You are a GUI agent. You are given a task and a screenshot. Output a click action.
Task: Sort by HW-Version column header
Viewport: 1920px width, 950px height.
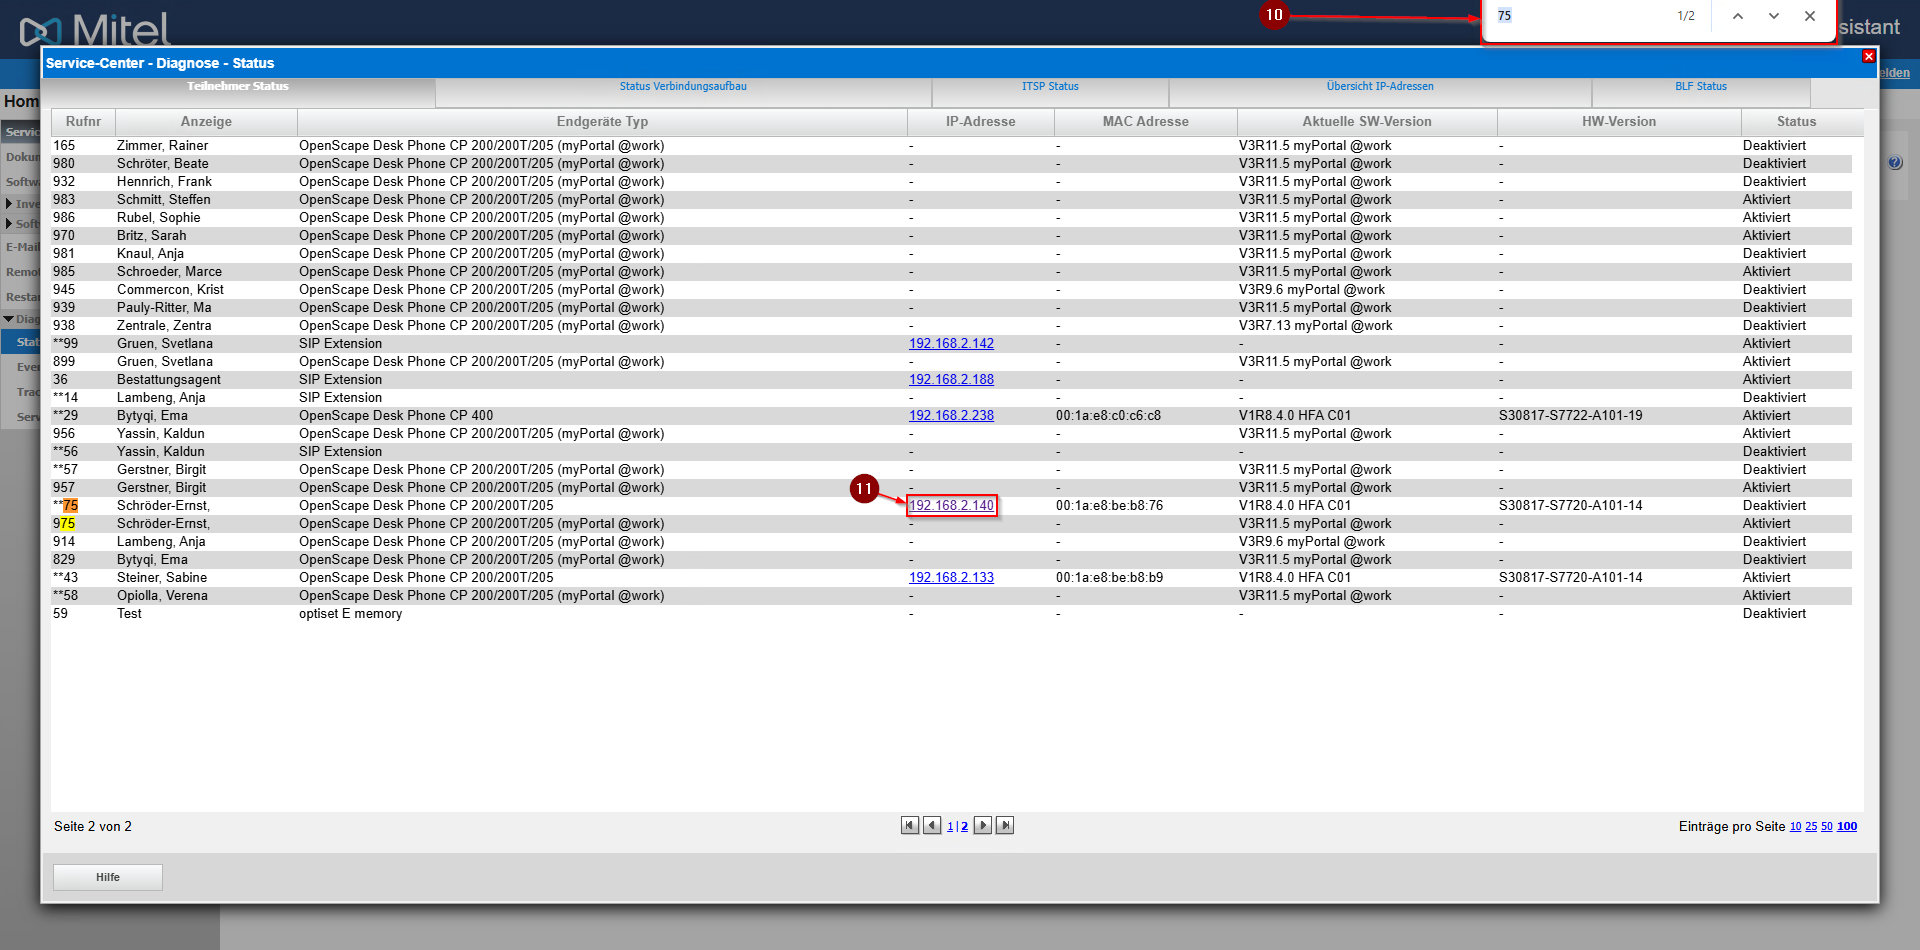click(x=1619, y=122)
